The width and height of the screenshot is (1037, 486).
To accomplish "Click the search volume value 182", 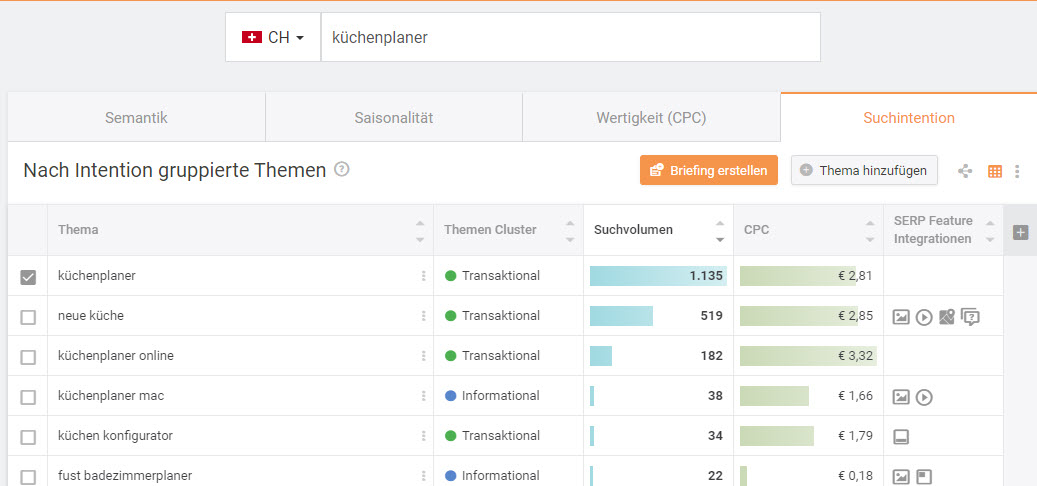I will (x=712, y=356).
